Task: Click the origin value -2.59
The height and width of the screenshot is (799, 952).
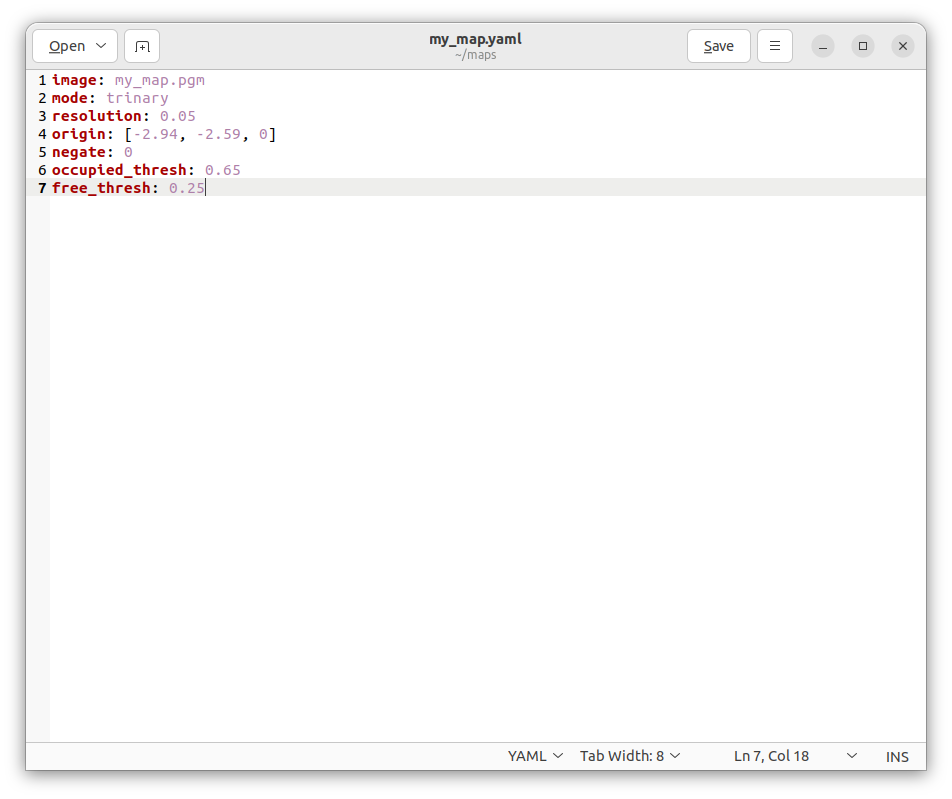Action: point(219,134)
